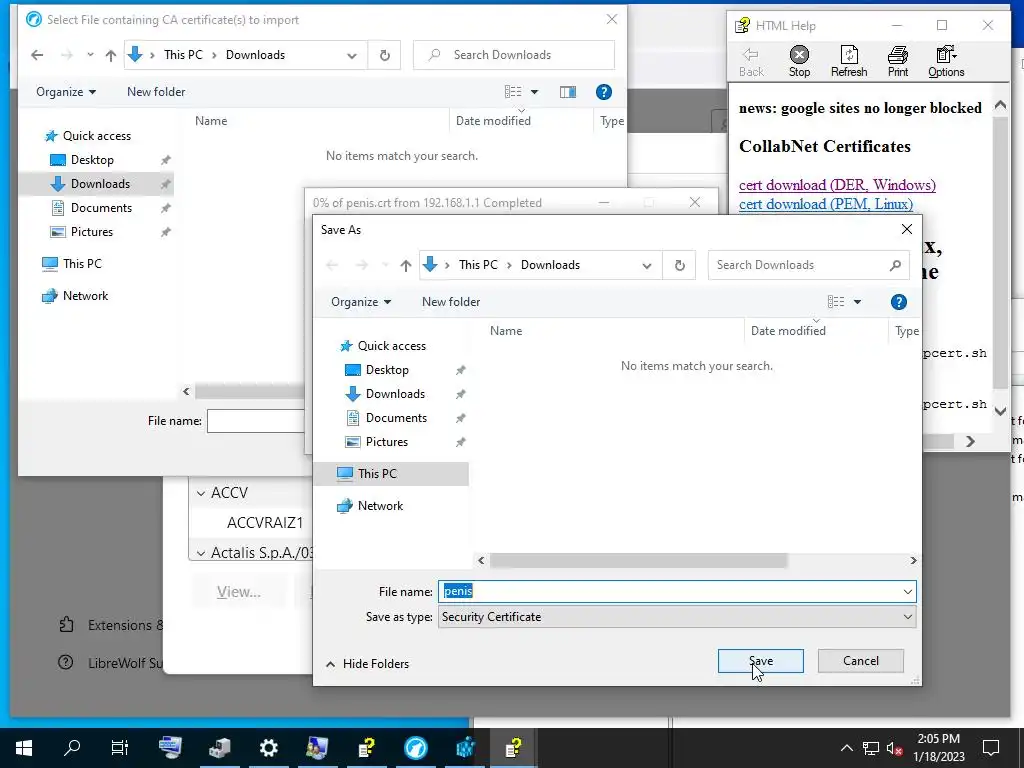1024x768 pixels.
Task: Click muted volume icon in tray
Action: (x=894, y=748)
